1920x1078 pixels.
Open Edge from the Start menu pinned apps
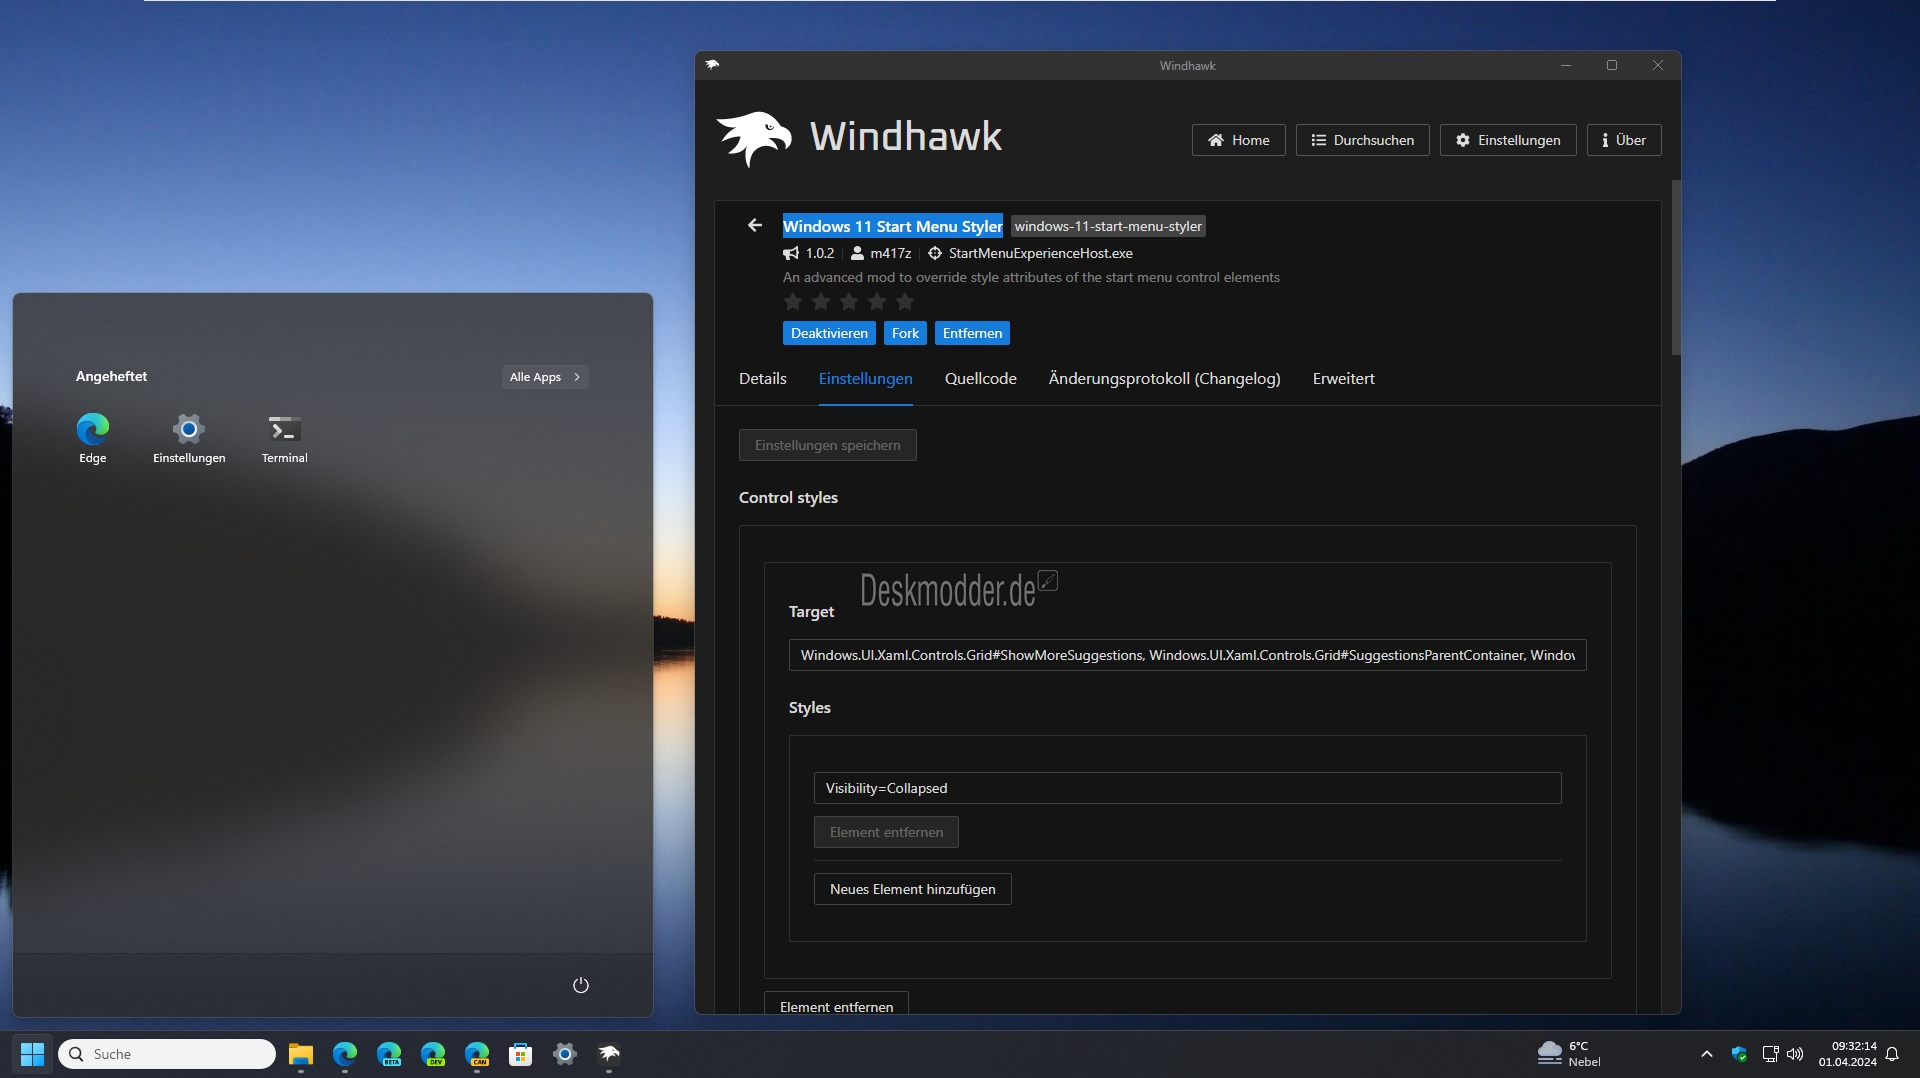point(92,438)
